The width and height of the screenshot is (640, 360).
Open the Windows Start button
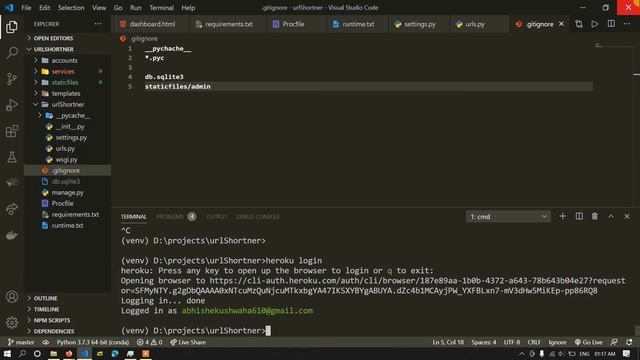[7, 353]
